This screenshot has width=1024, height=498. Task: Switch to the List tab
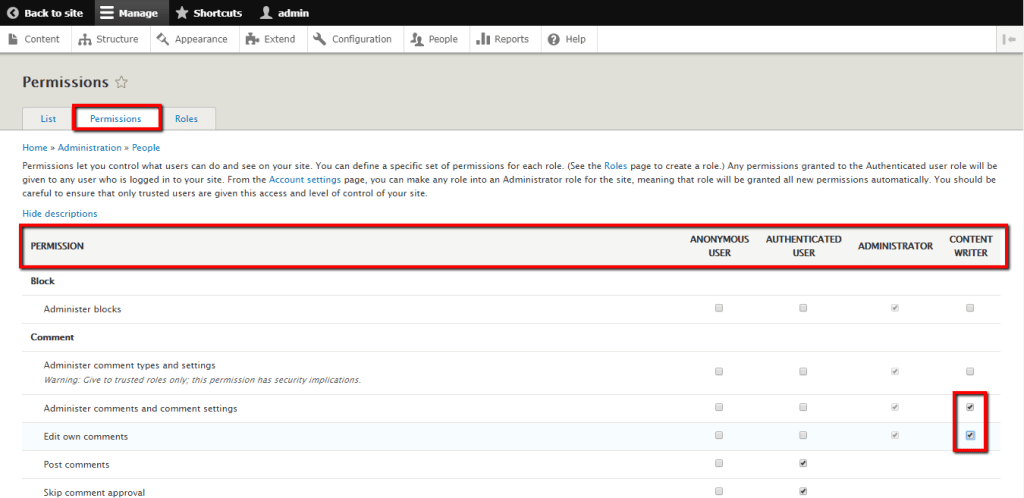(48, 119)
